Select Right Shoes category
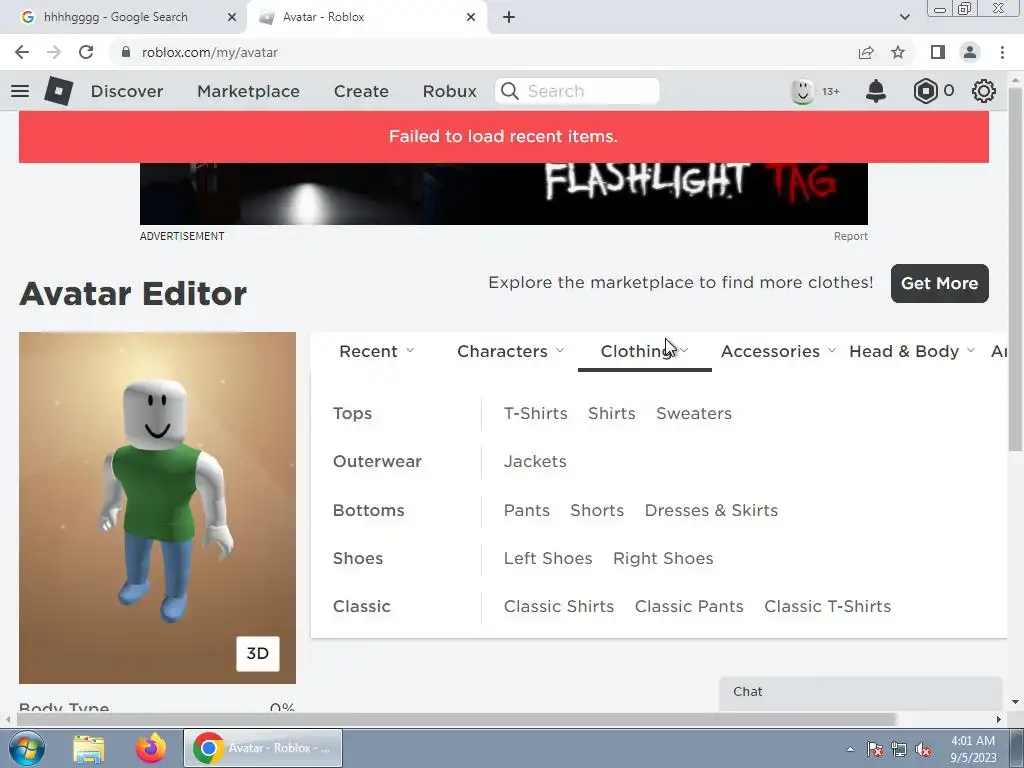The height and width of the screenshot is (768, 1024). (x=663, y=558)
